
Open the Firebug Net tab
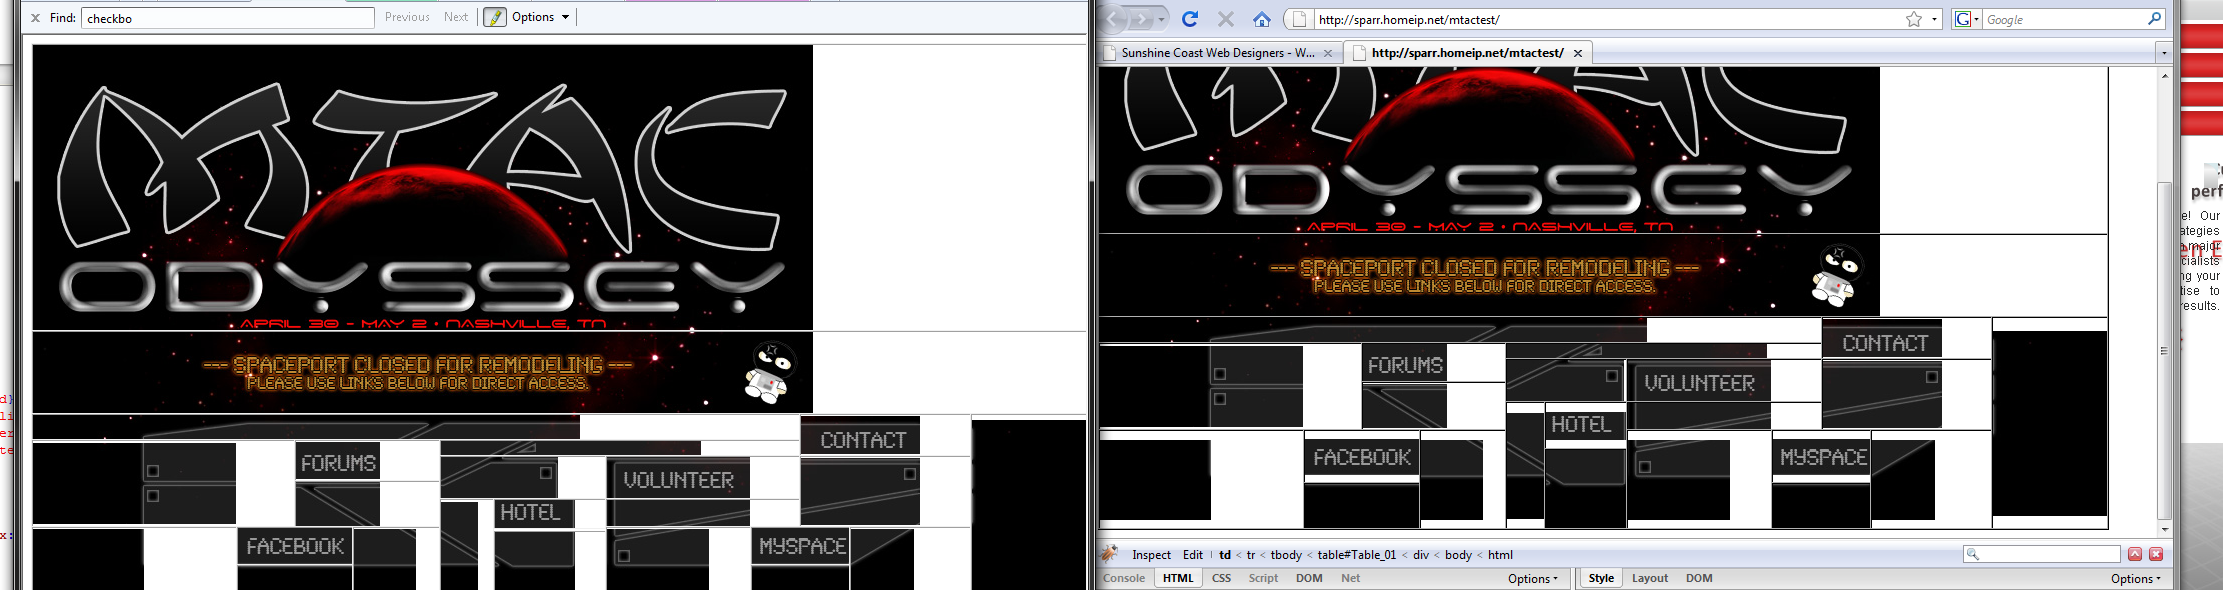(x=1350, y=578)
